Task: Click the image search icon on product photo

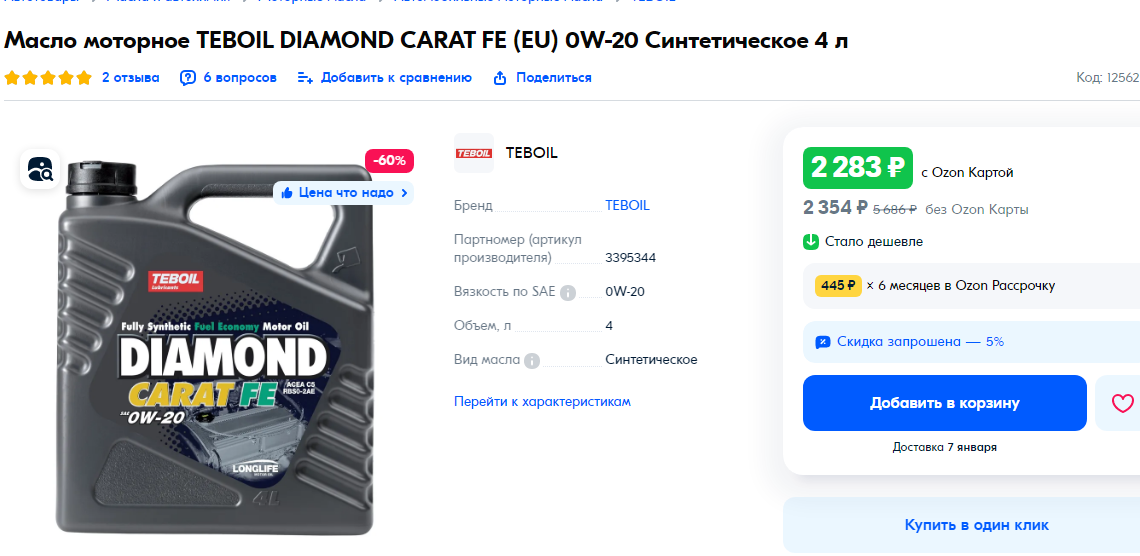Action: [x=40, y=169]
